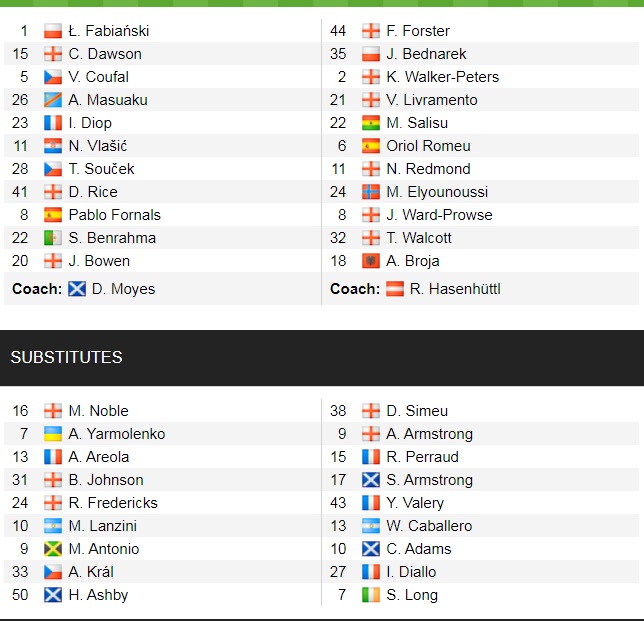
Task: Click the Ireland flag beside S. Long
Action: click(x=370, y=595)
